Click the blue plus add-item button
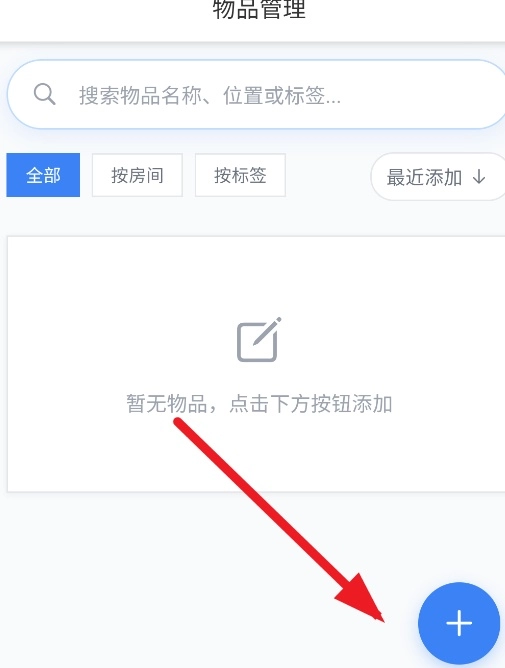This screenshot has width=505, height=668. tap(459, 623)
